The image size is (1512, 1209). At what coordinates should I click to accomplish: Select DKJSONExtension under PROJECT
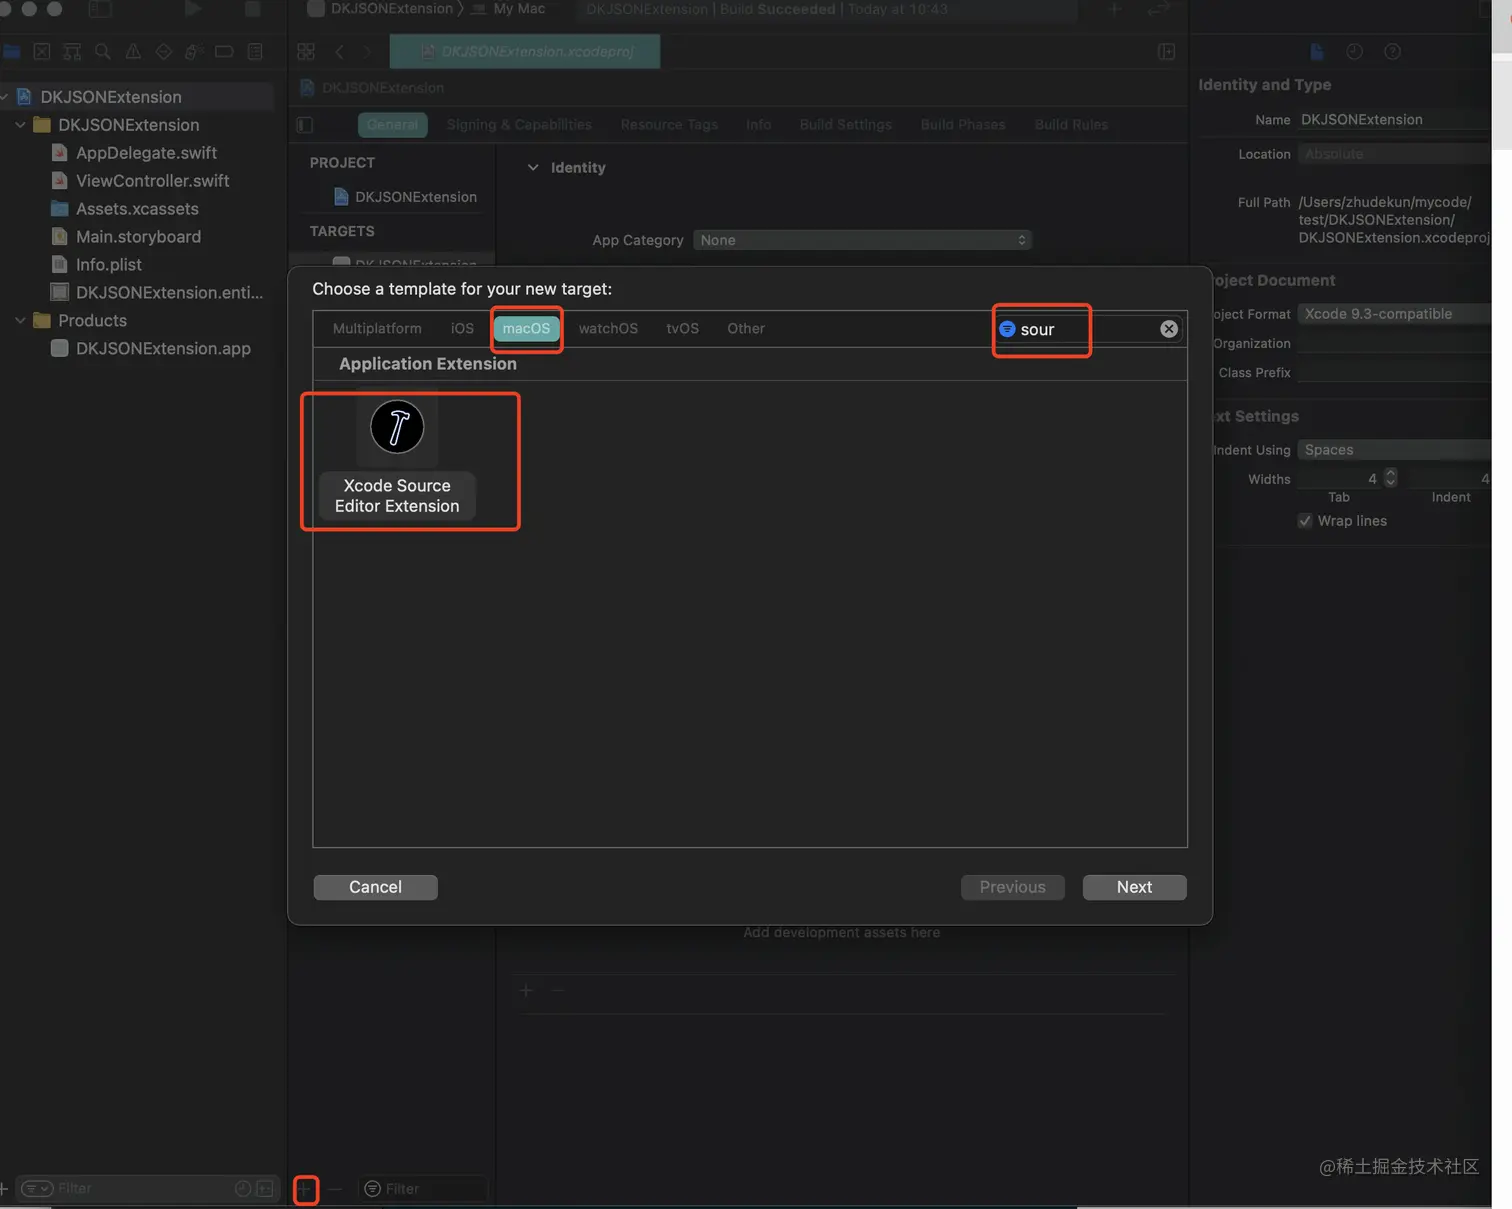[x=415, y=197]
